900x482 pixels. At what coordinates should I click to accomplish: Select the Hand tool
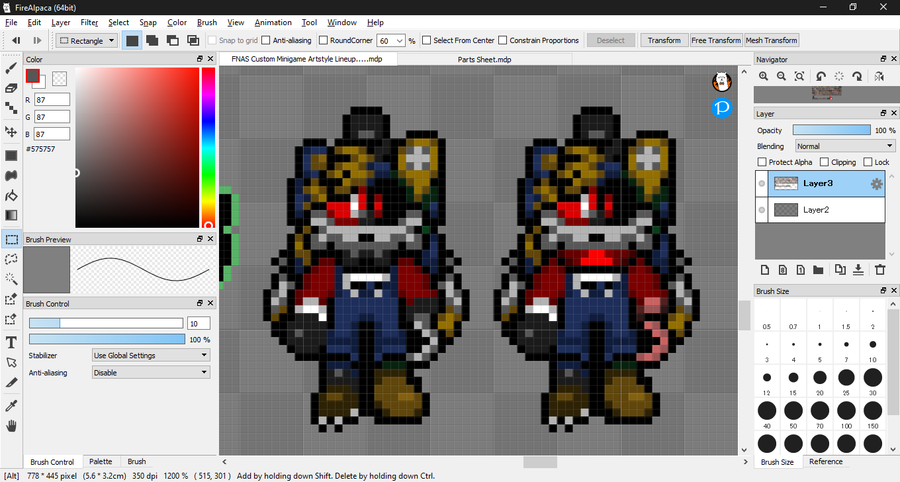11,426
